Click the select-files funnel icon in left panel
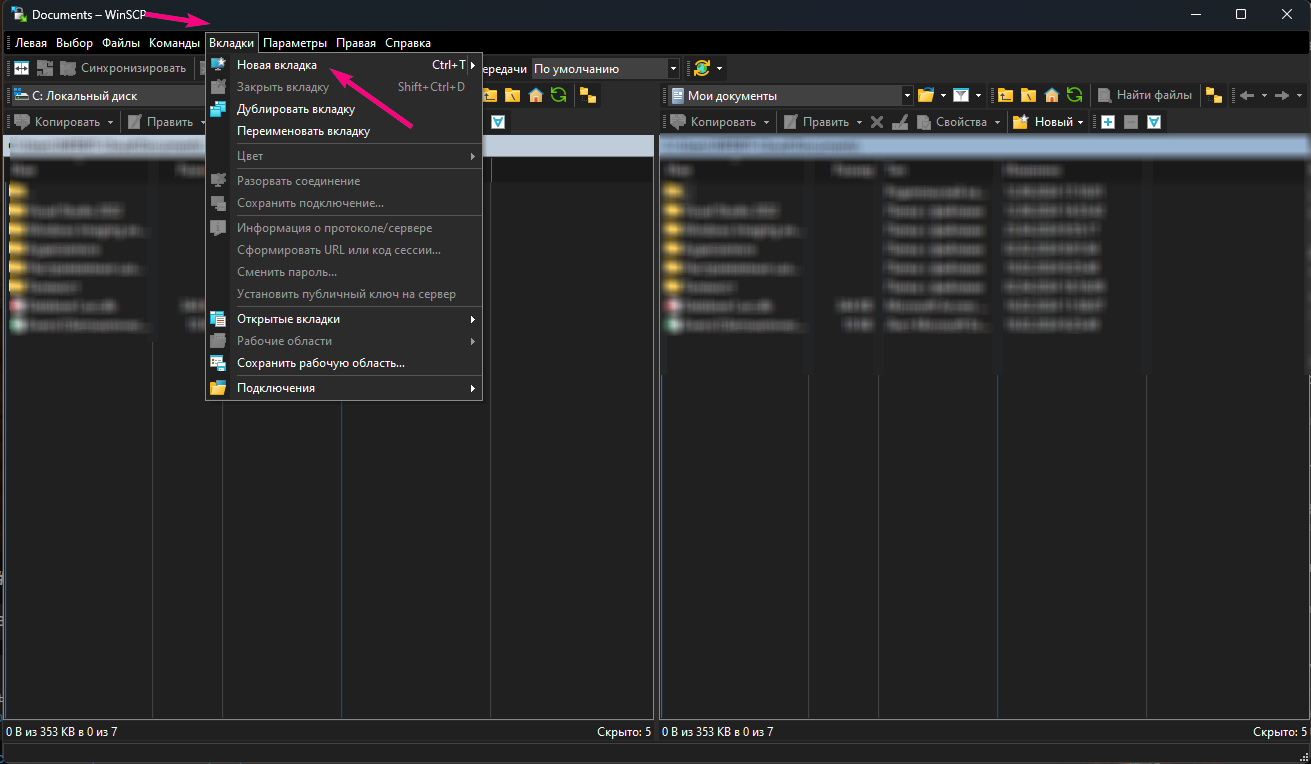1311x764 pixels. [x=497, y=122]
